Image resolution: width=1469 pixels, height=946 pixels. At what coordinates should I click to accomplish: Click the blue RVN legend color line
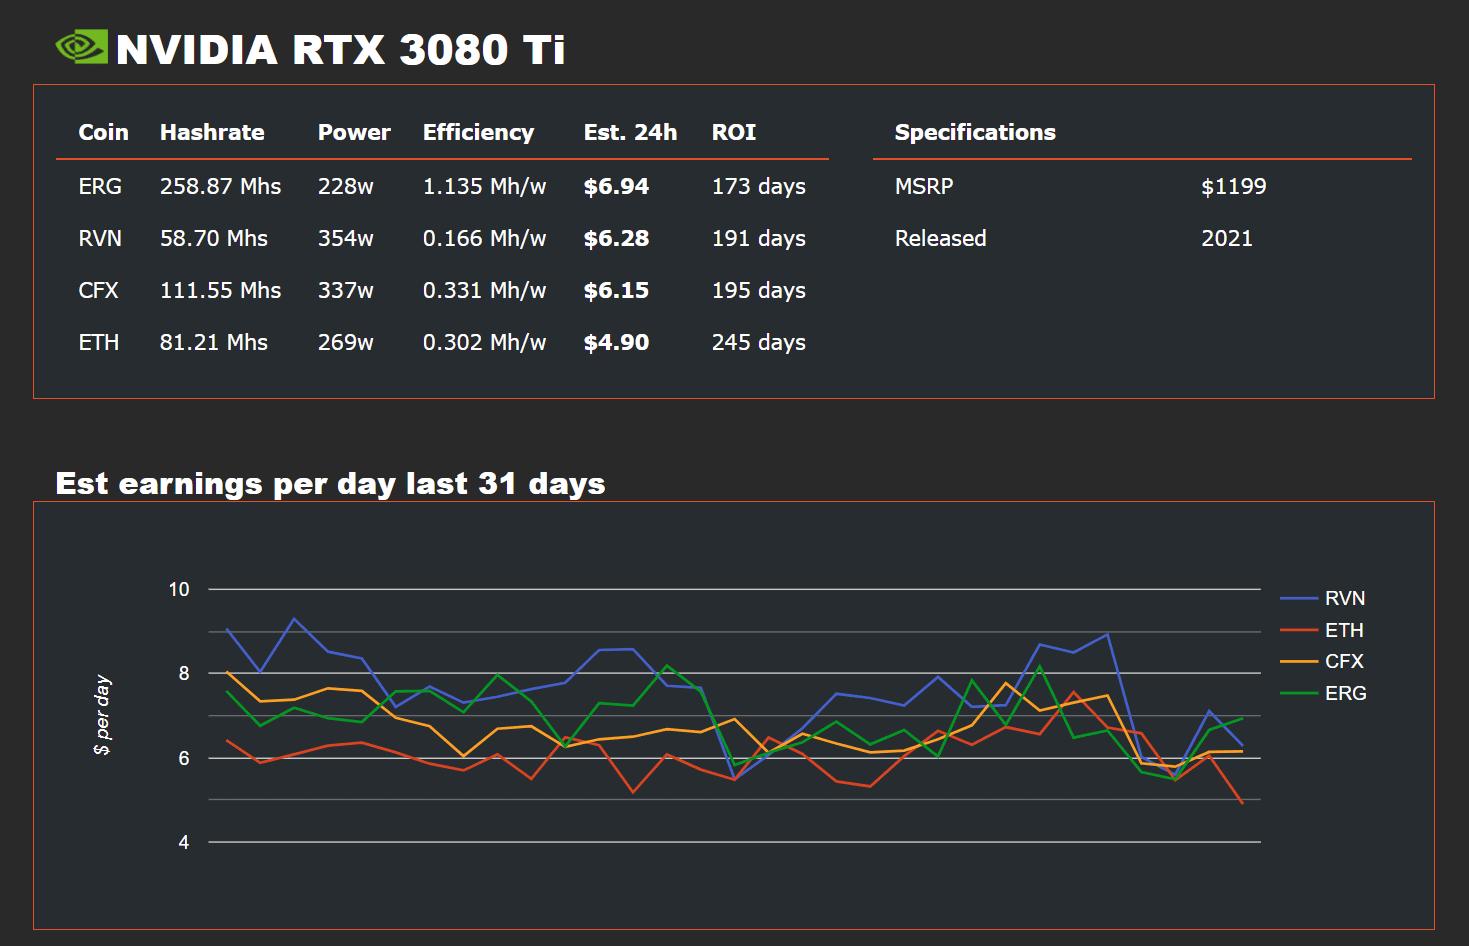1299,598
